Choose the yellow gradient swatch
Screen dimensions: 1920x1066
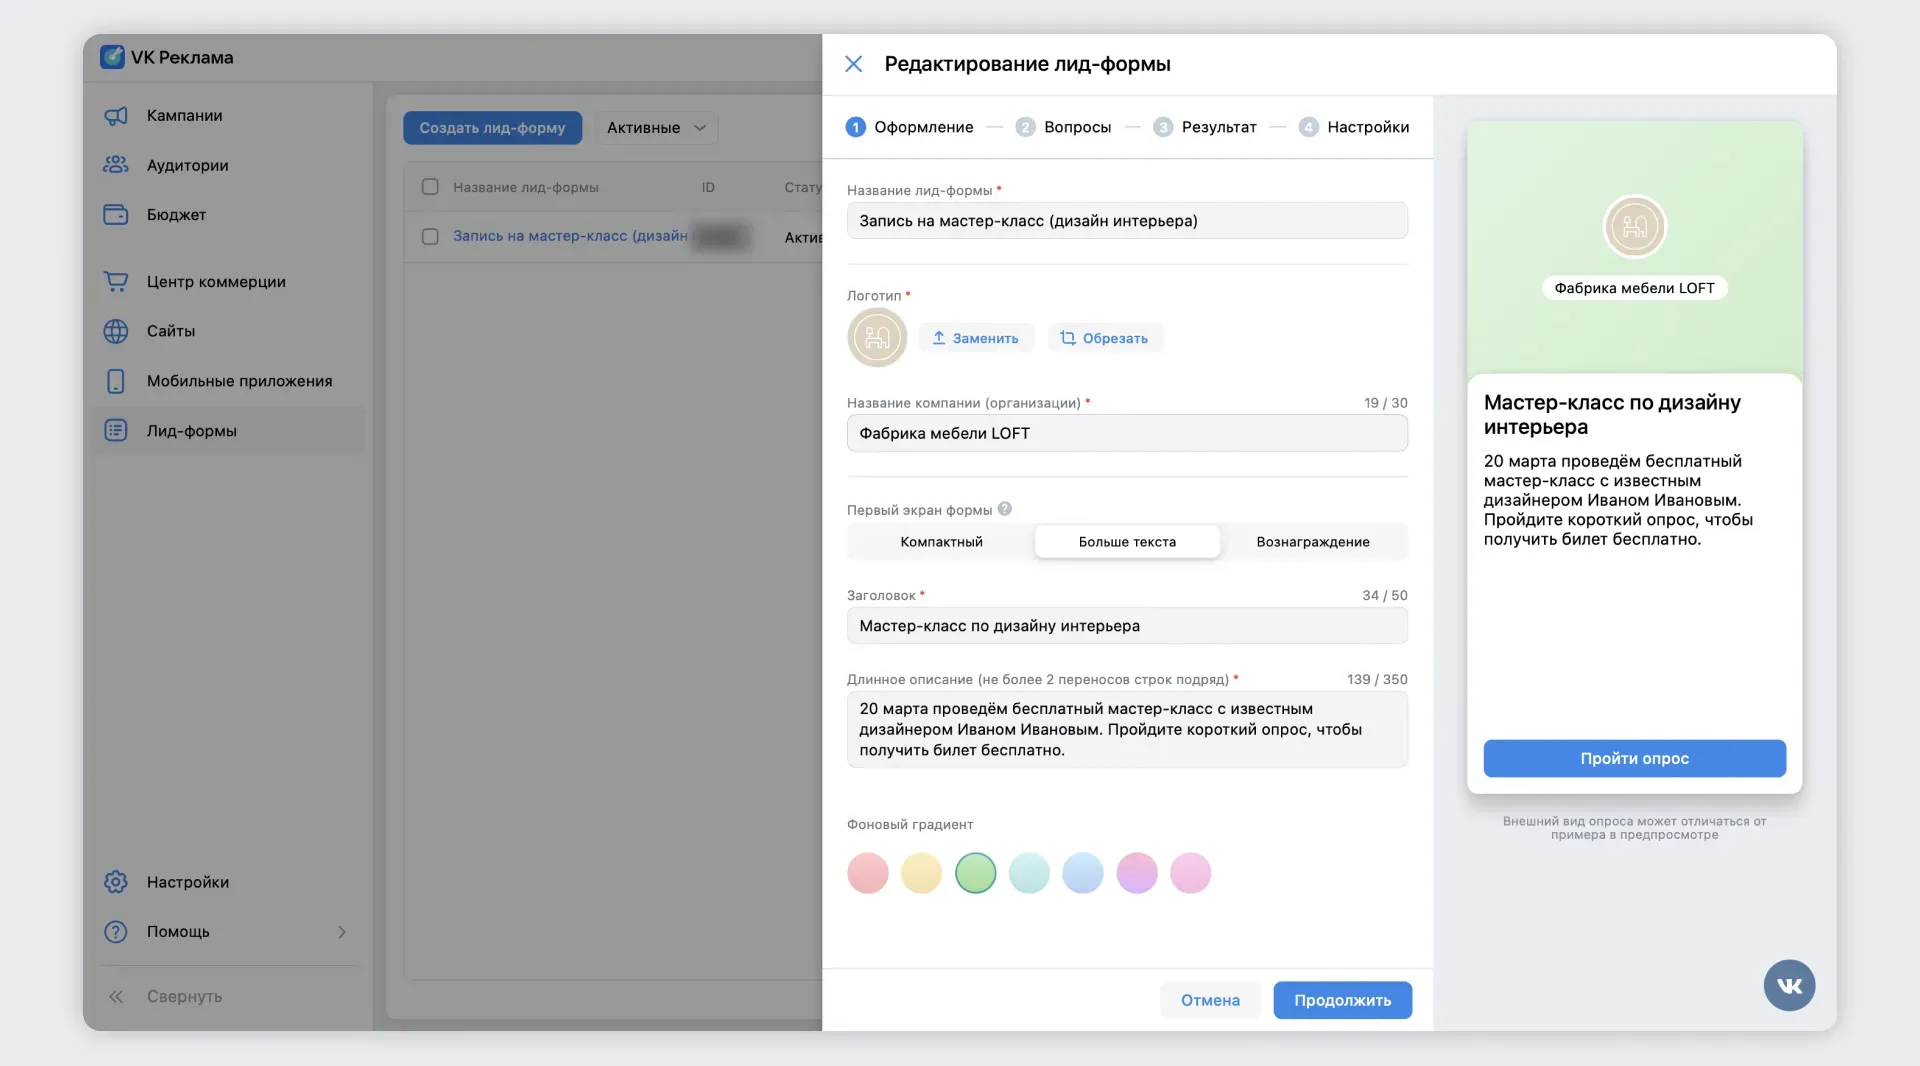pyautogui.click(x=922, y=873)
